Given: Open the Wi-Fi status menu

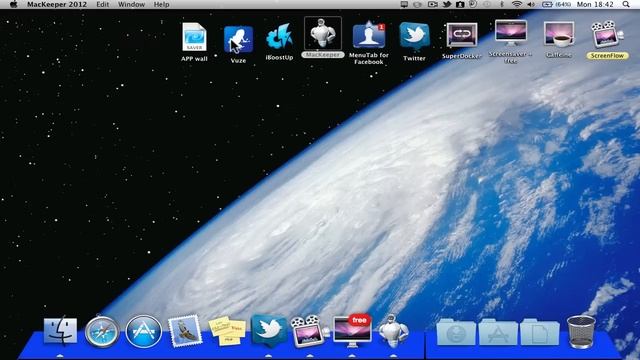Looking at the screenshot, I should click(517, 4).
